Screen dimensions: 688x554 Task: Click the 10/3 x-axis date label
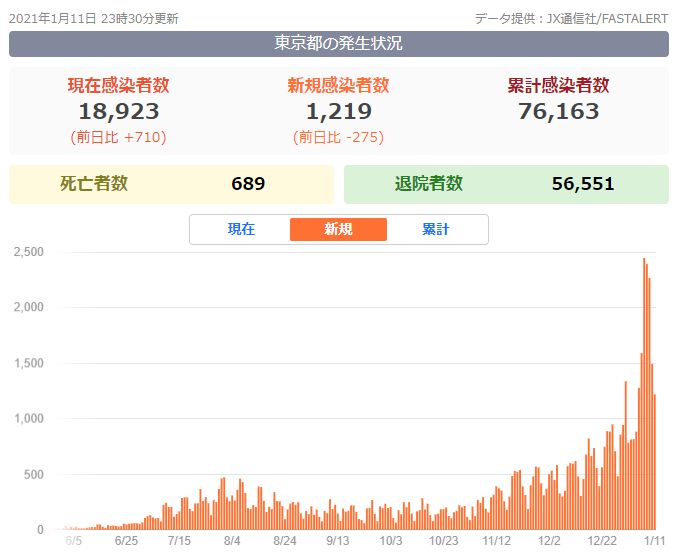391,540
